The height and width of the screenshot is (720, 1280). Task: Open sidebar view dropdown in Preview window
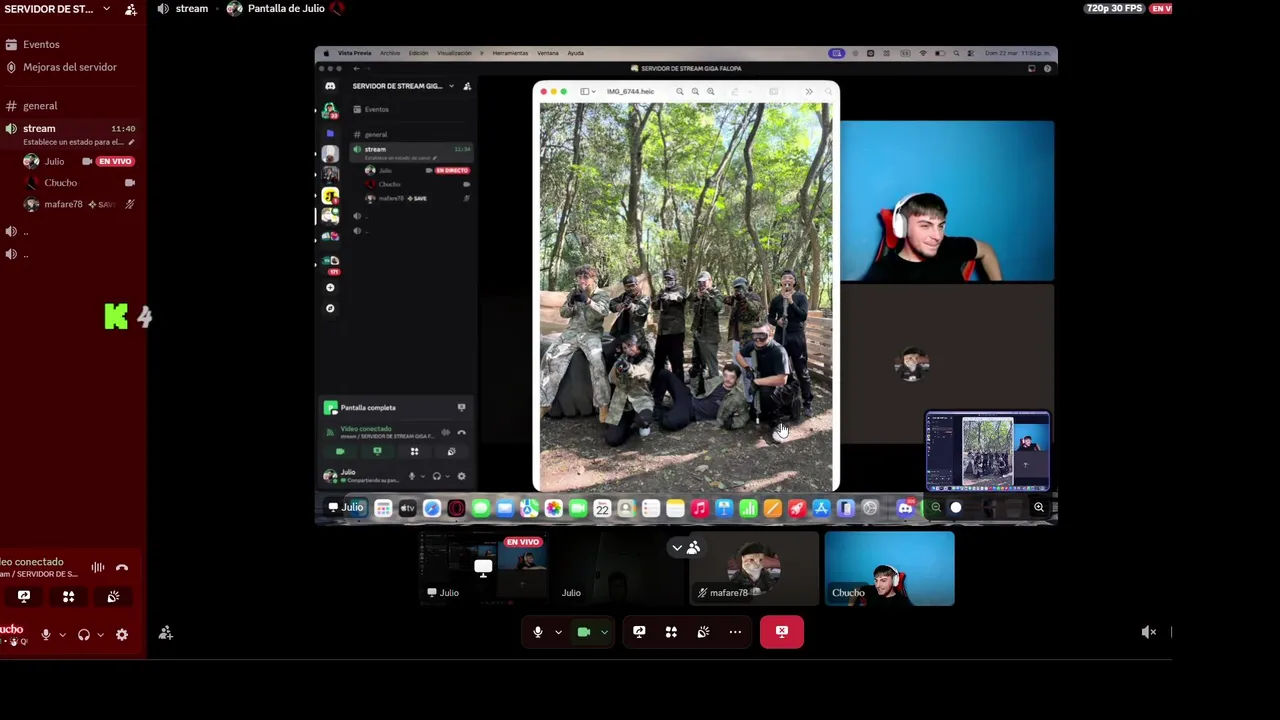588,92
